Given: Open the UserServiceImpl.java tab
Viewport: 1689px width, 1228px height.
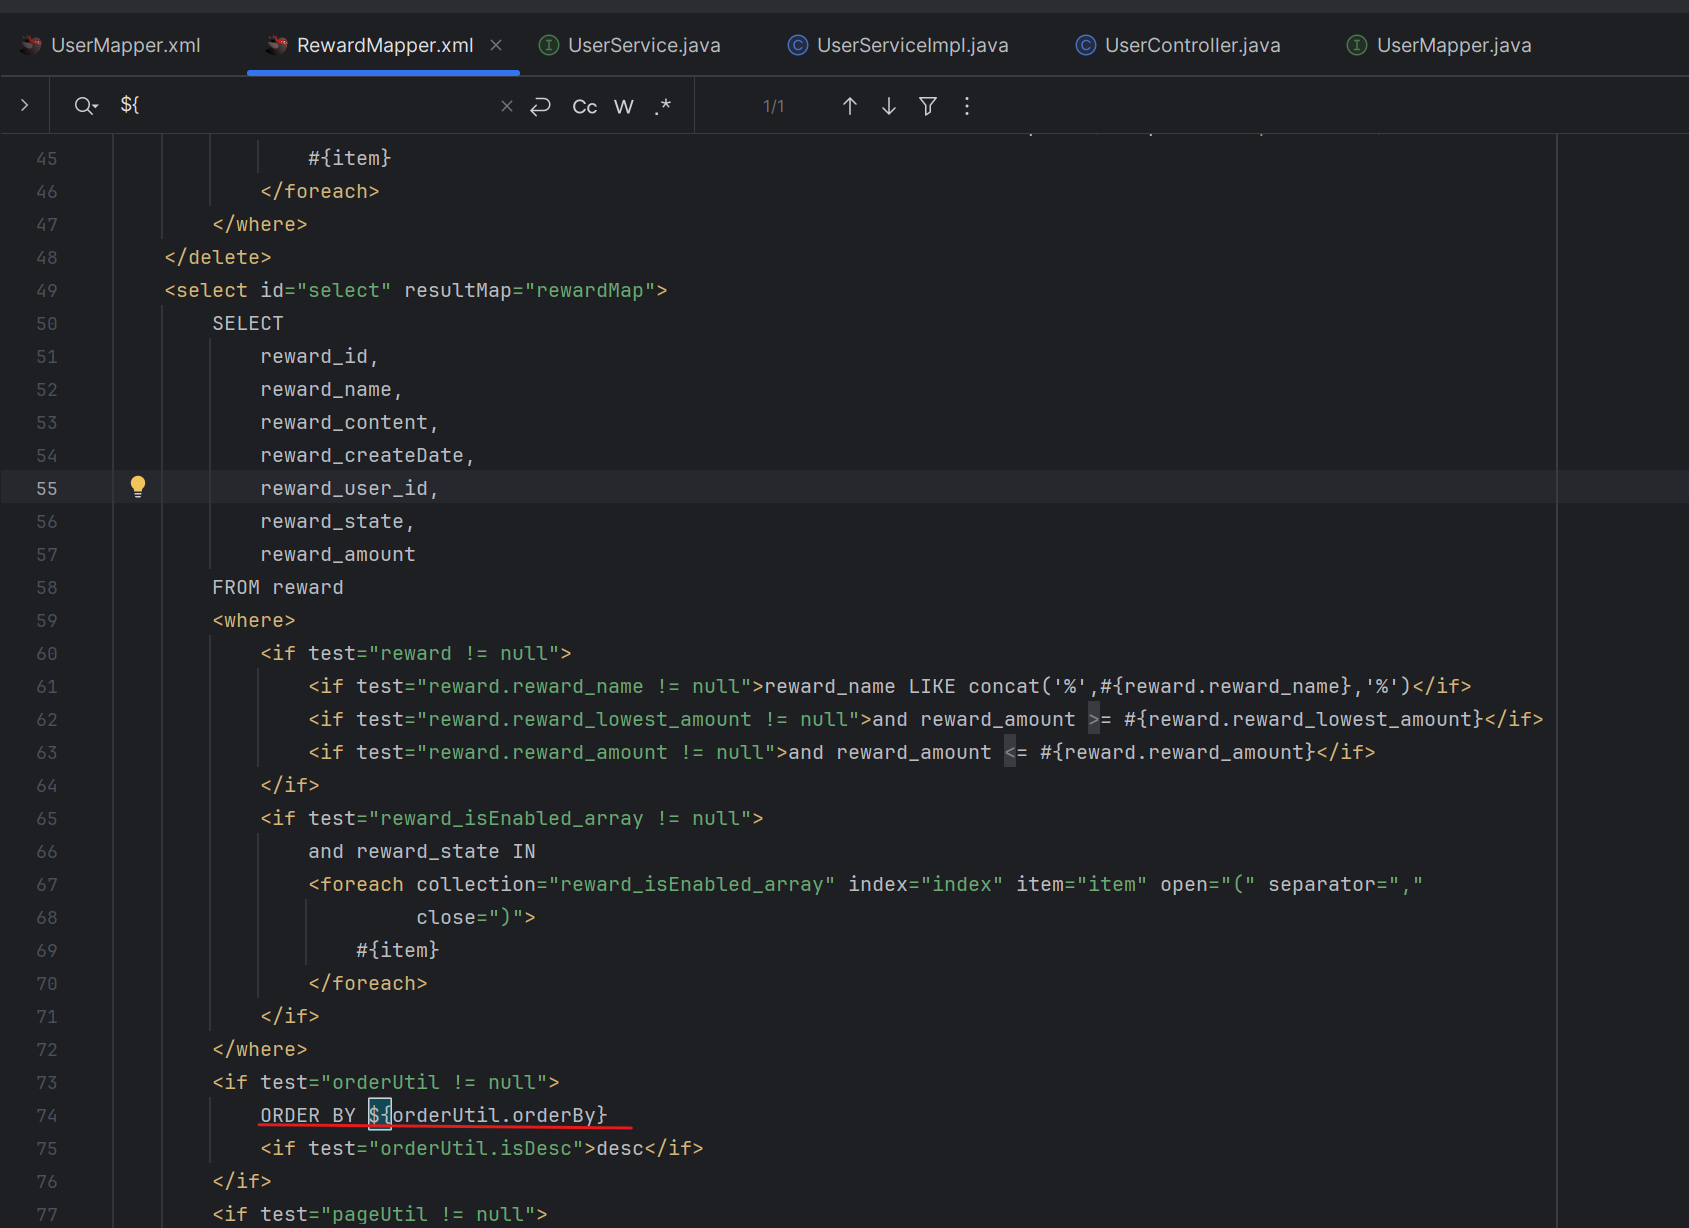Looking at the screenshot, I should point(912,45).
